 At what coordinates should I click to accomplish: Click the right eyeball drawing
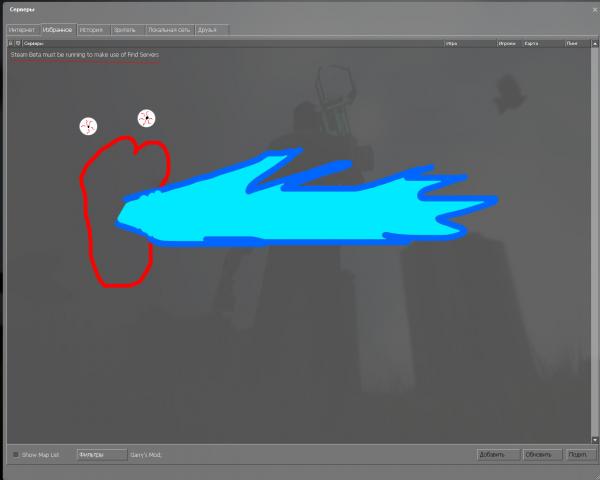147,118
